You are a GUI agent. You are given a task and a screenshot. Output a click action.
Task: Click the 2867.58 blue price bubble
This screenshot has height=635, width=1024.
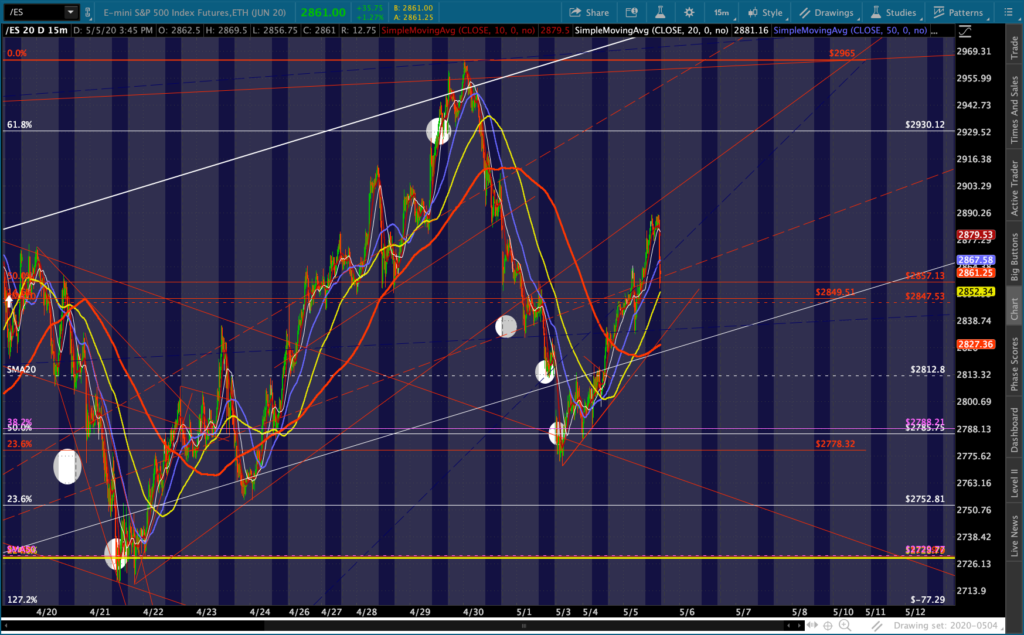(975, 260)
